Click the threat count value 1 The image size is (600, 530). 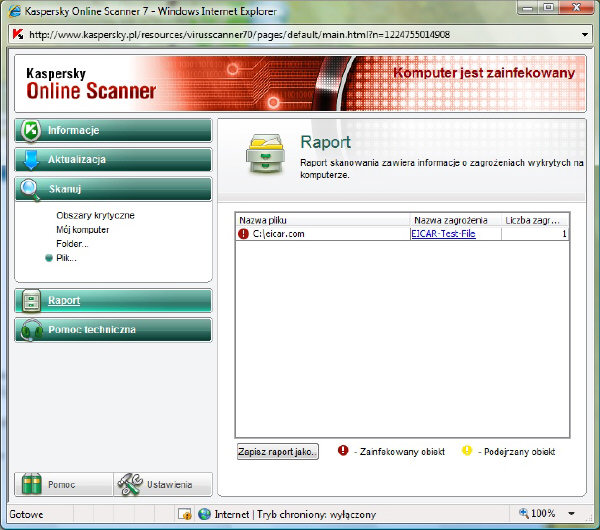564,233
